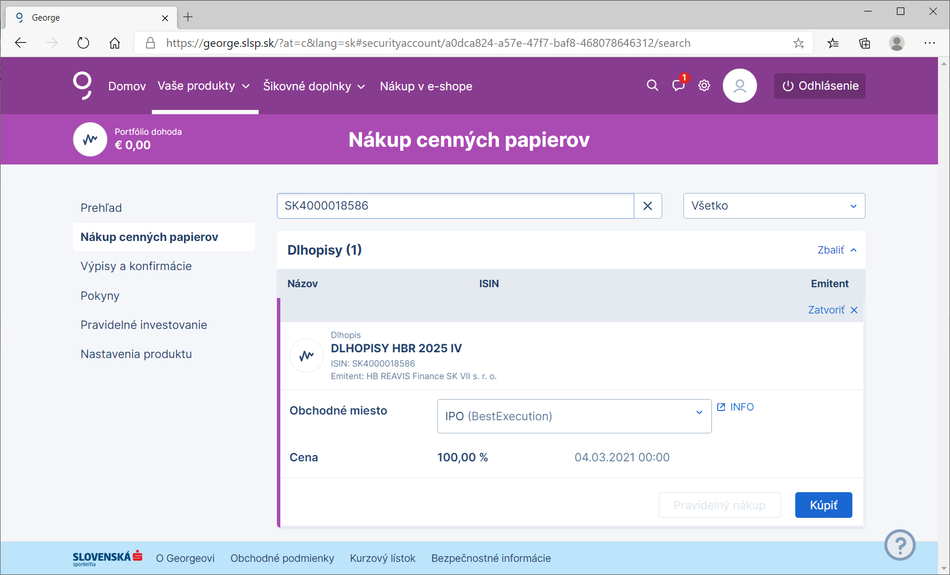
Task: Open Nastavenia produktu
Action: [x=136, y=354]
